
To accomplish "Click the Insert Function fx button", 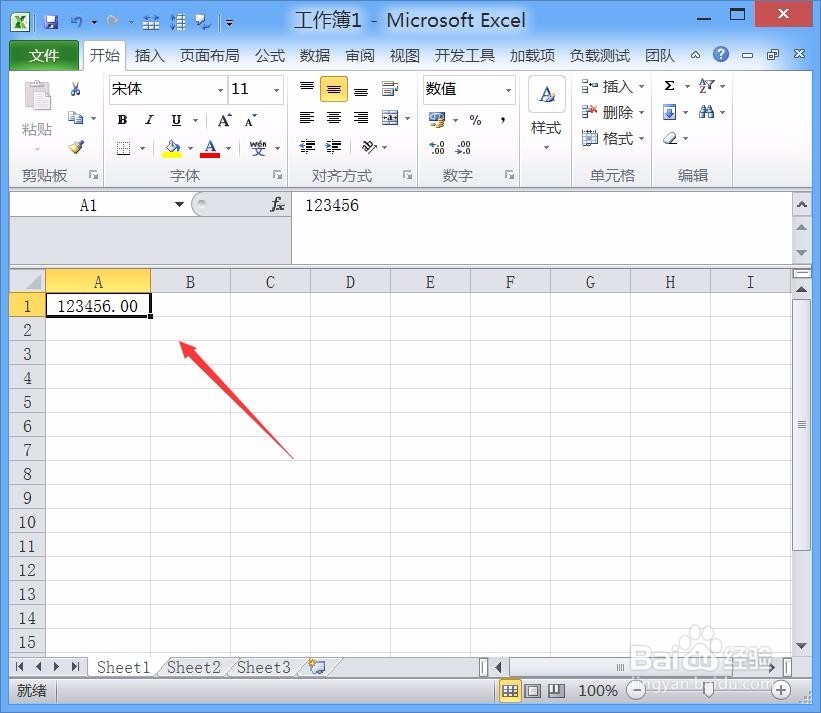I will pos(277,205).
